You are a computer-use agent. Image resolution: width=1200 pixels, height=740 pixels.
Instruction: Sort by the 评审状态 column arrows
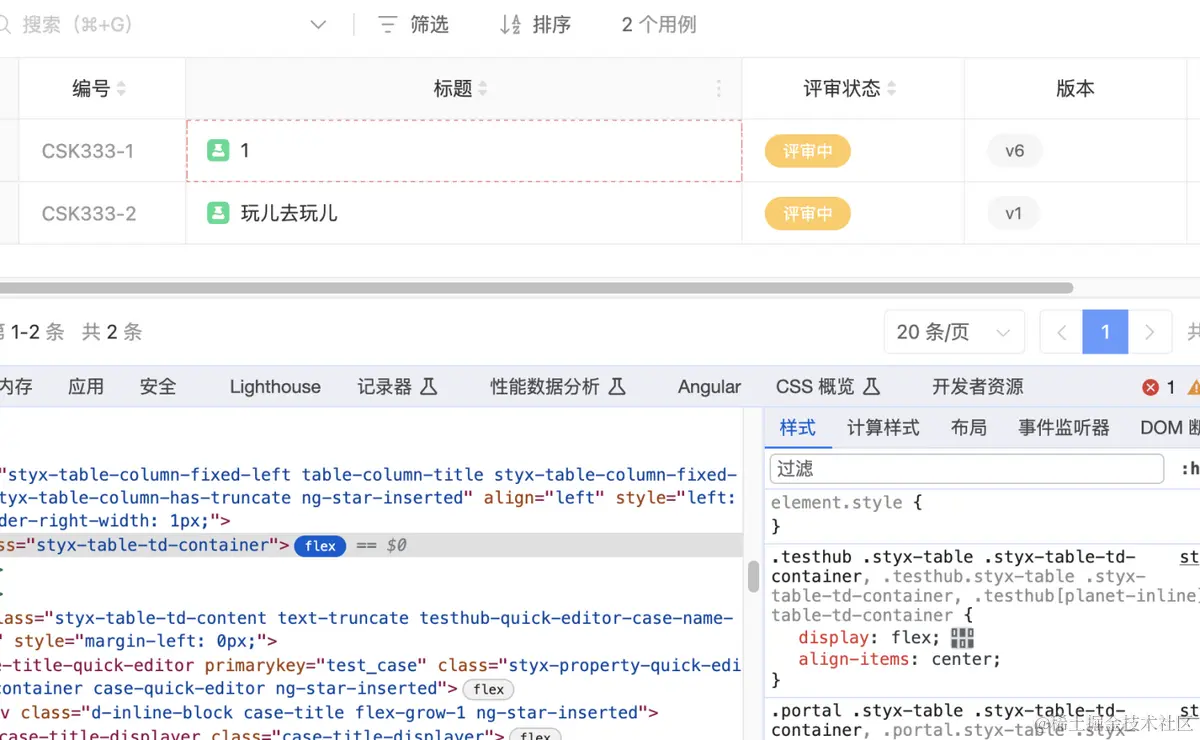click(x=891, y=89)
